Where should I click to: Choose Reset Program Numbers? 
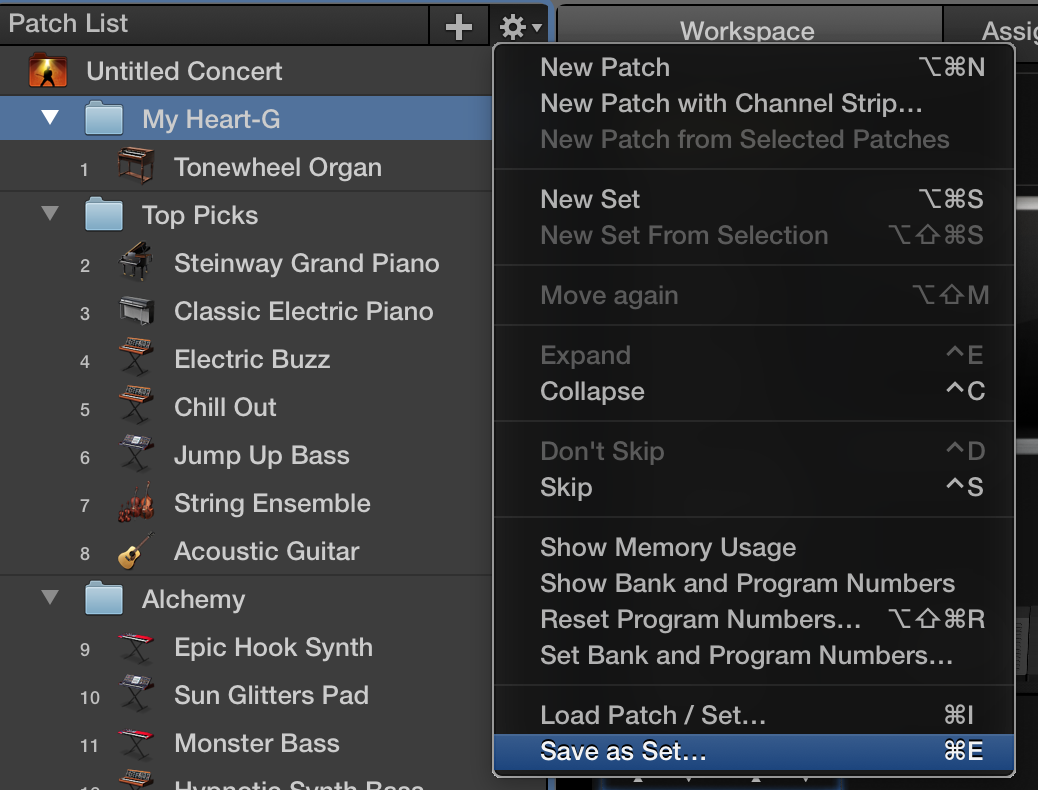point(754,619)
